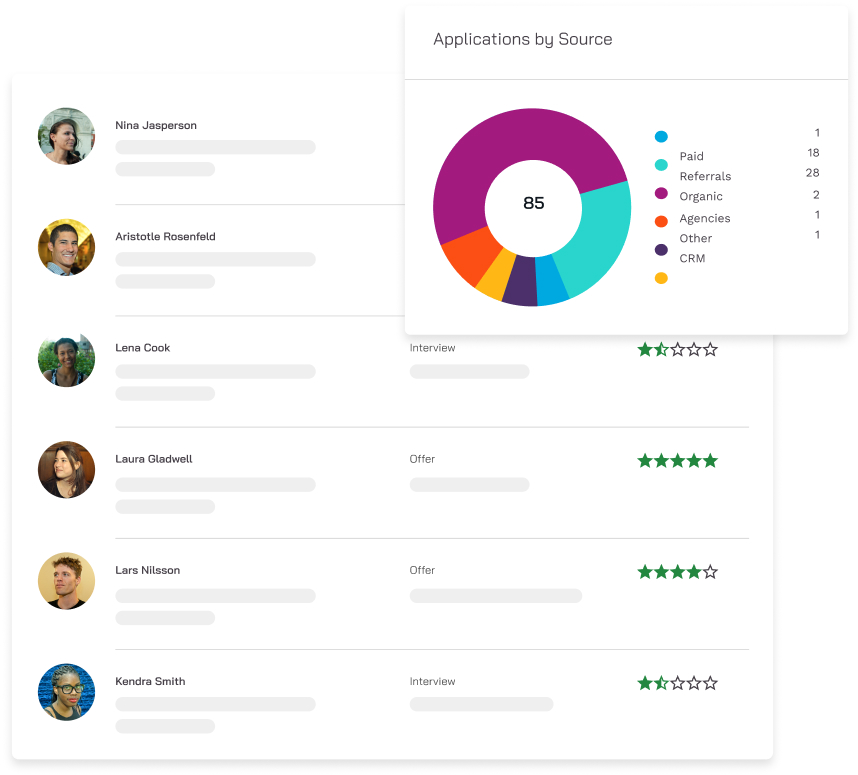The image size is (858, 775).
Task: Click the Referrals count of 28
Action: 812,172
